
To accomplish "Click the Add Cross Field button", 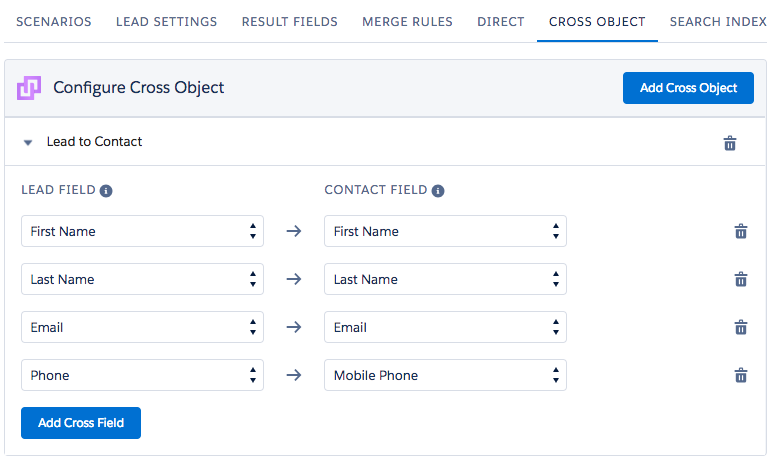I will [x=81, y=423].
